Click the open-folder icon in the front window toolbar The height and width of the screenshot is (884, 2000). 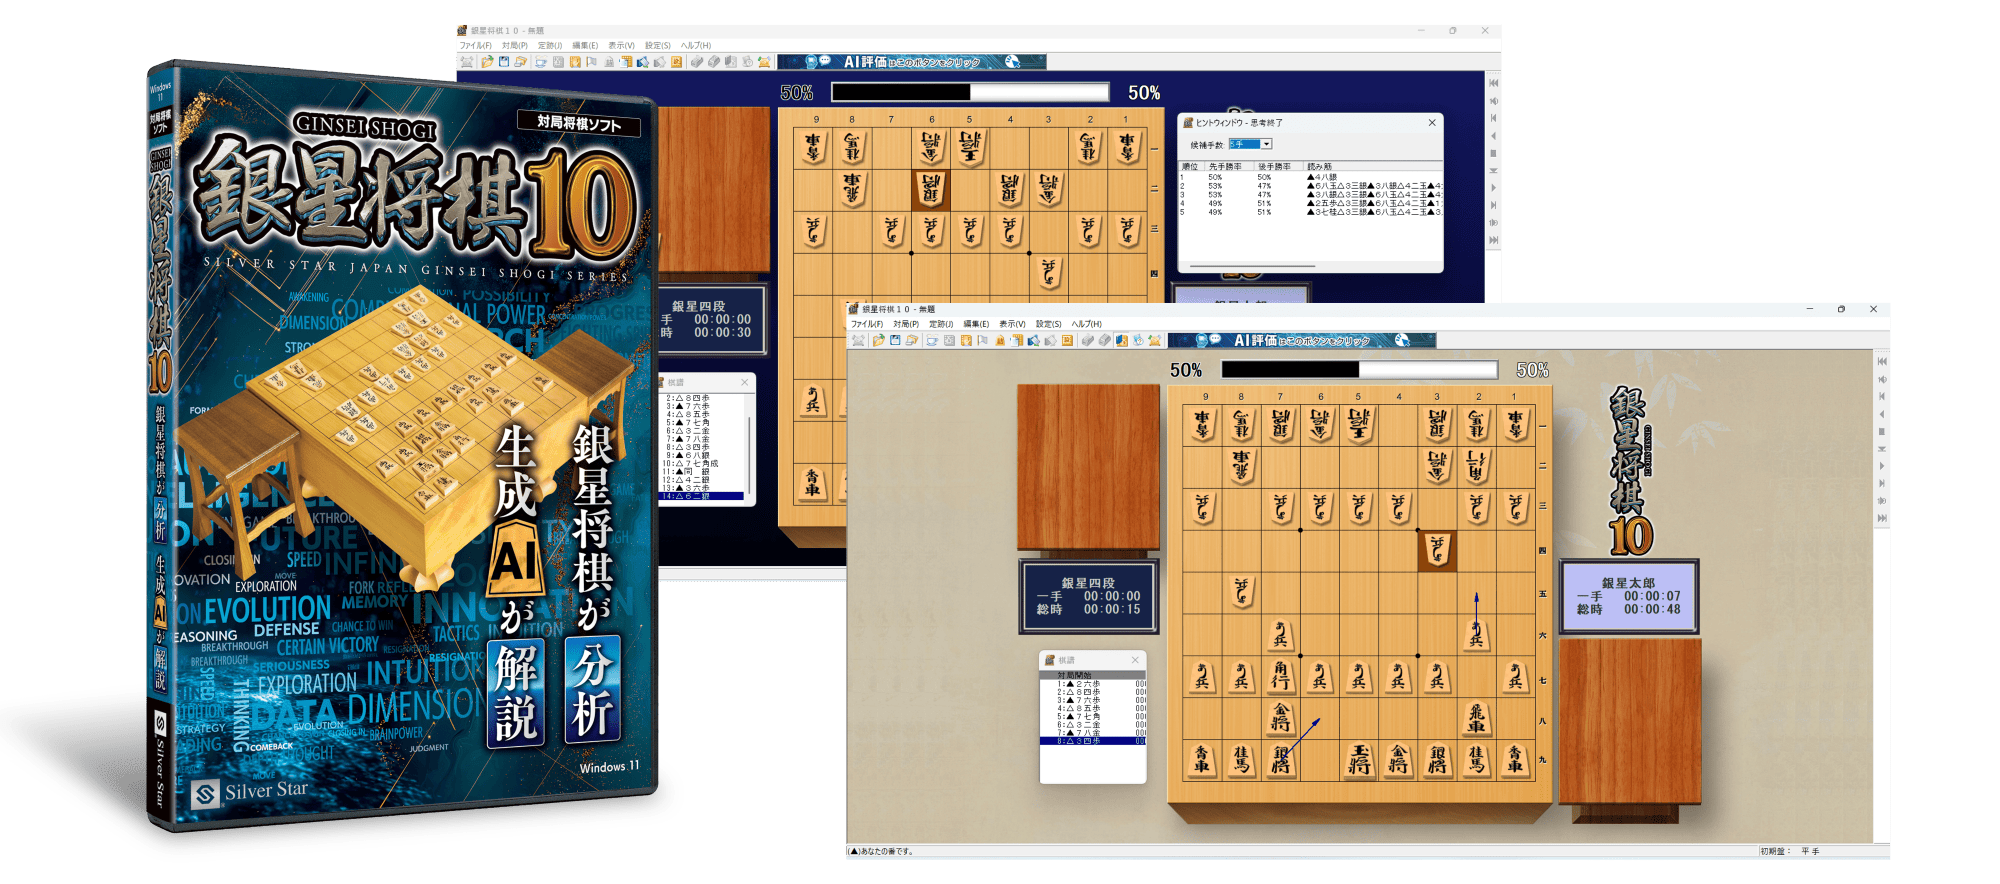[878, 341]
